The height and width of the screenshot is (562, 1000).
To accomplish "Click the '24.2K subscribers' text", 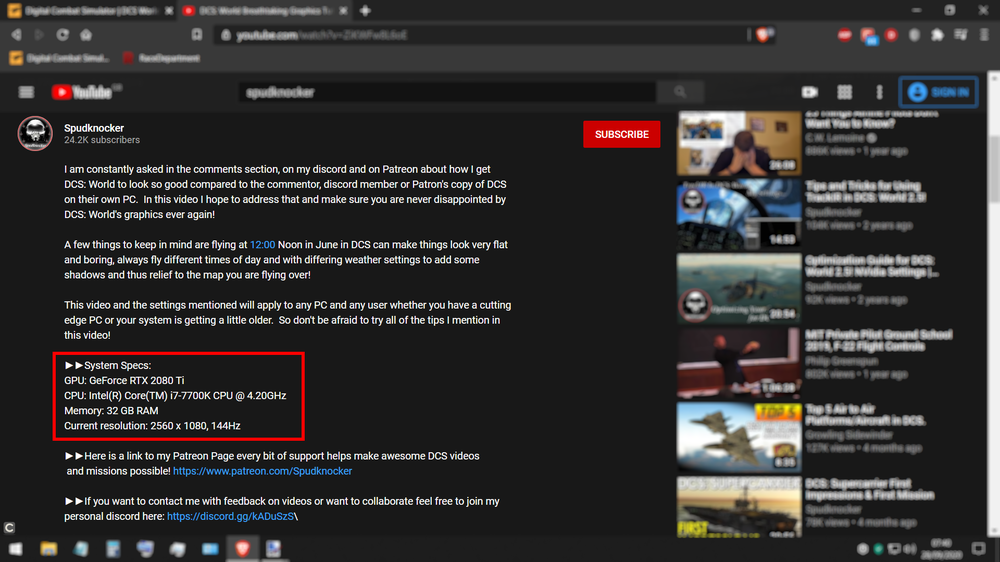I will tap(101, 140).
